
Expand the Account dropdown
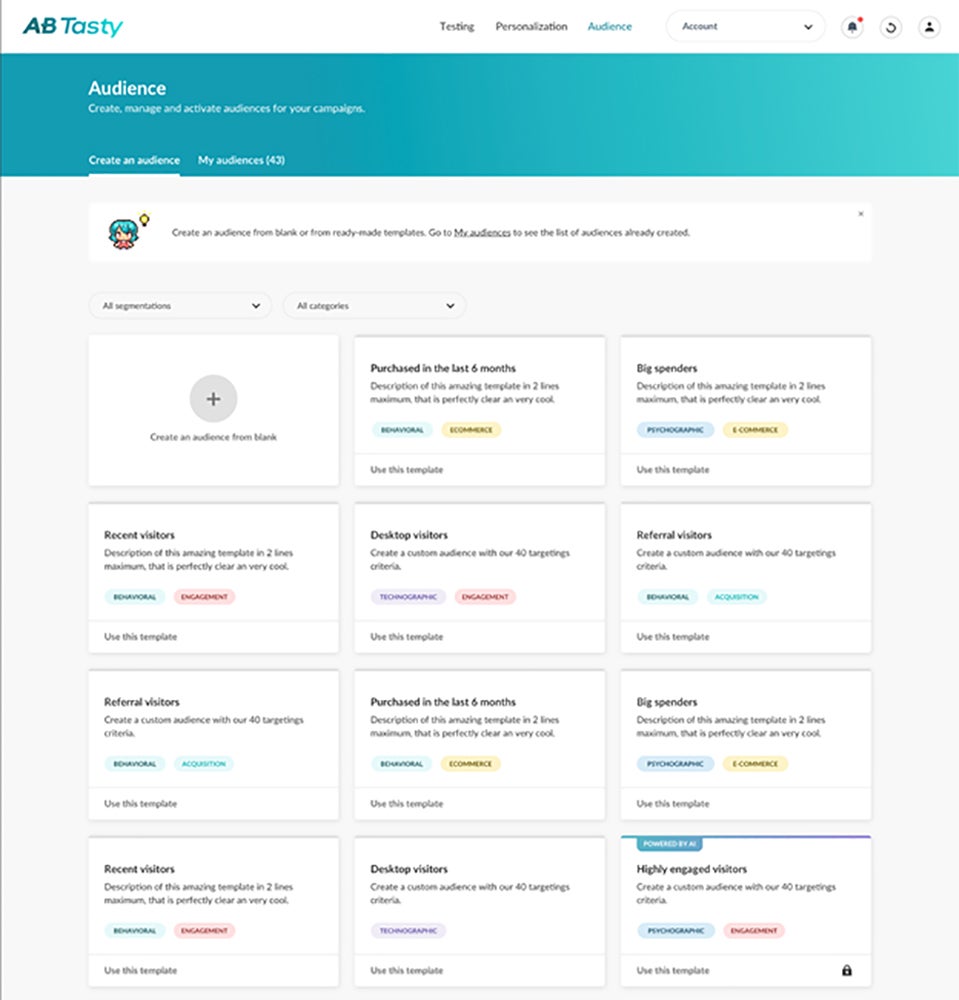(x=745, y=27)
